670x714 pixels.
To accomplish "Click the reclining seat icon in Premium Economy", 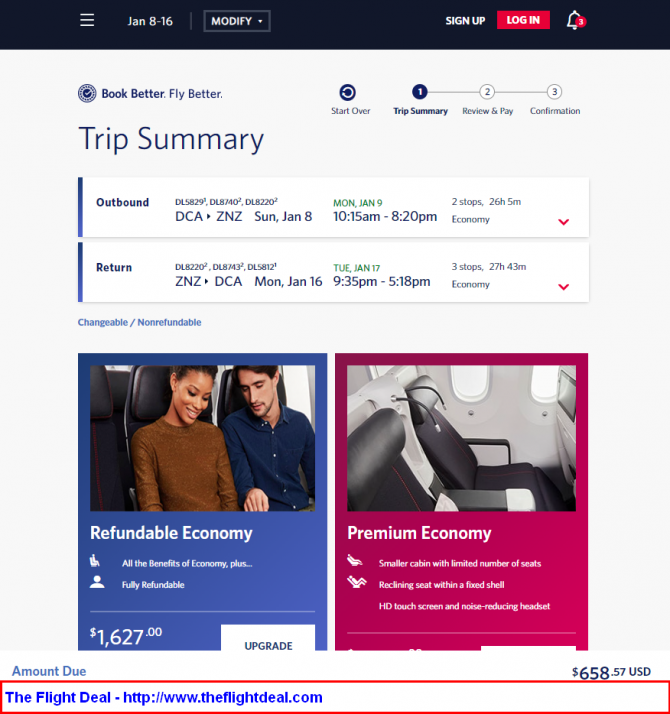I will pos(356,582).
